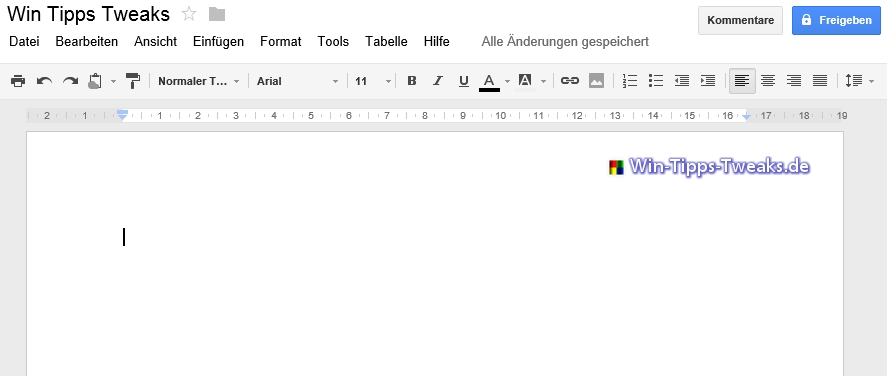Expand the highlight color dropdown arrow

click(x=544, y=81)
